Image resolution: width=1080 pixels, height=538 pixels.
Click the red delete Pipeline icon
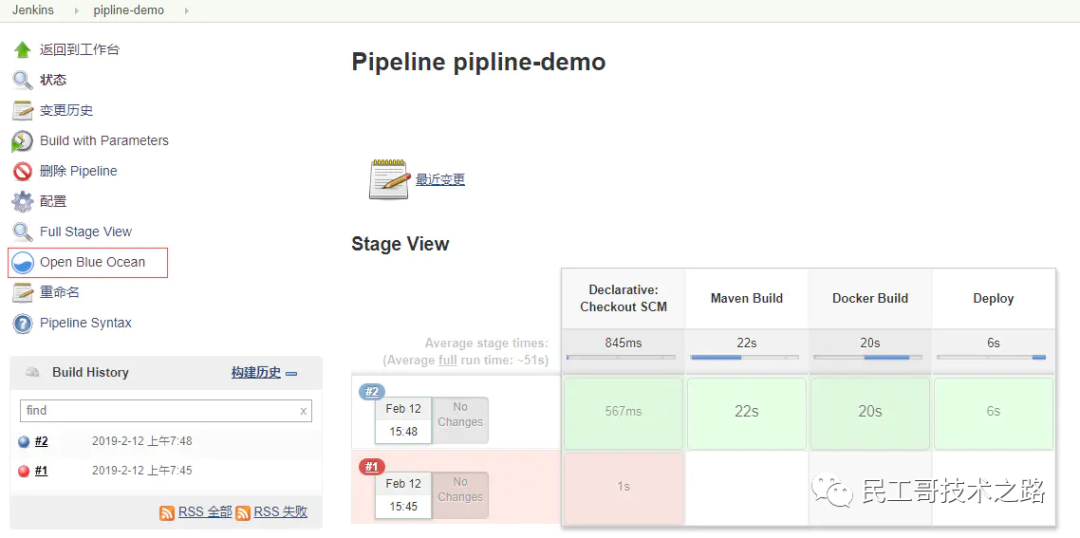click(x=22, y=171)
